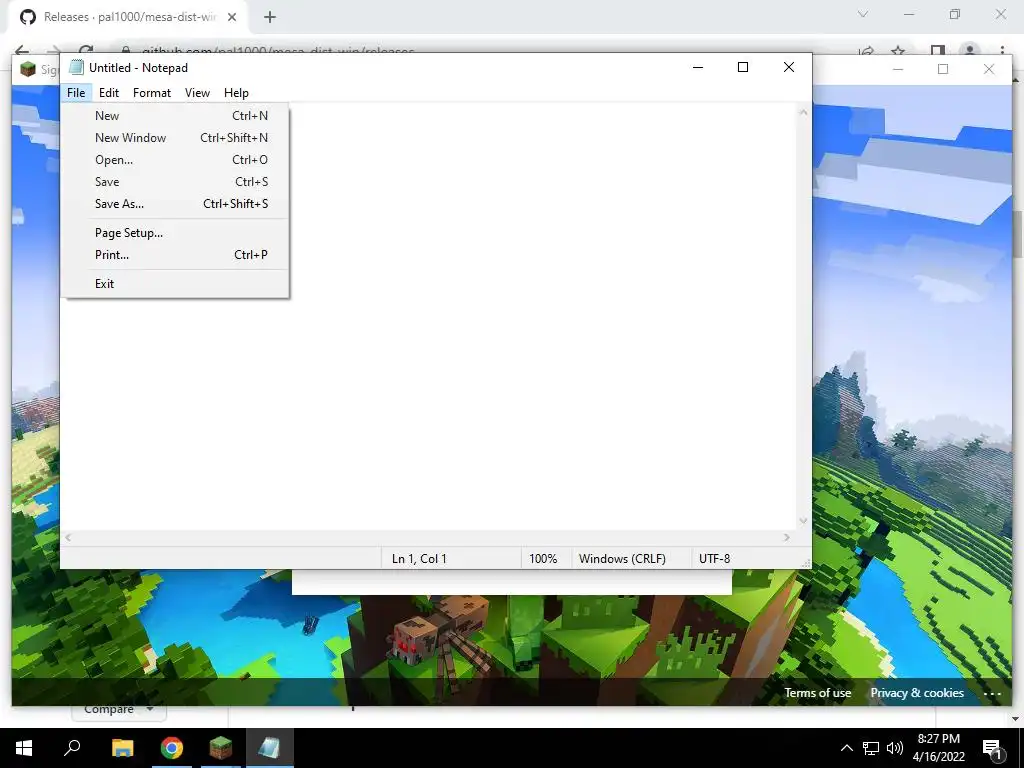The height and width of the screenshot is (768, 1024).
Task: Click Exit in Notepad File menu
Action: click(x=175, y=283)
